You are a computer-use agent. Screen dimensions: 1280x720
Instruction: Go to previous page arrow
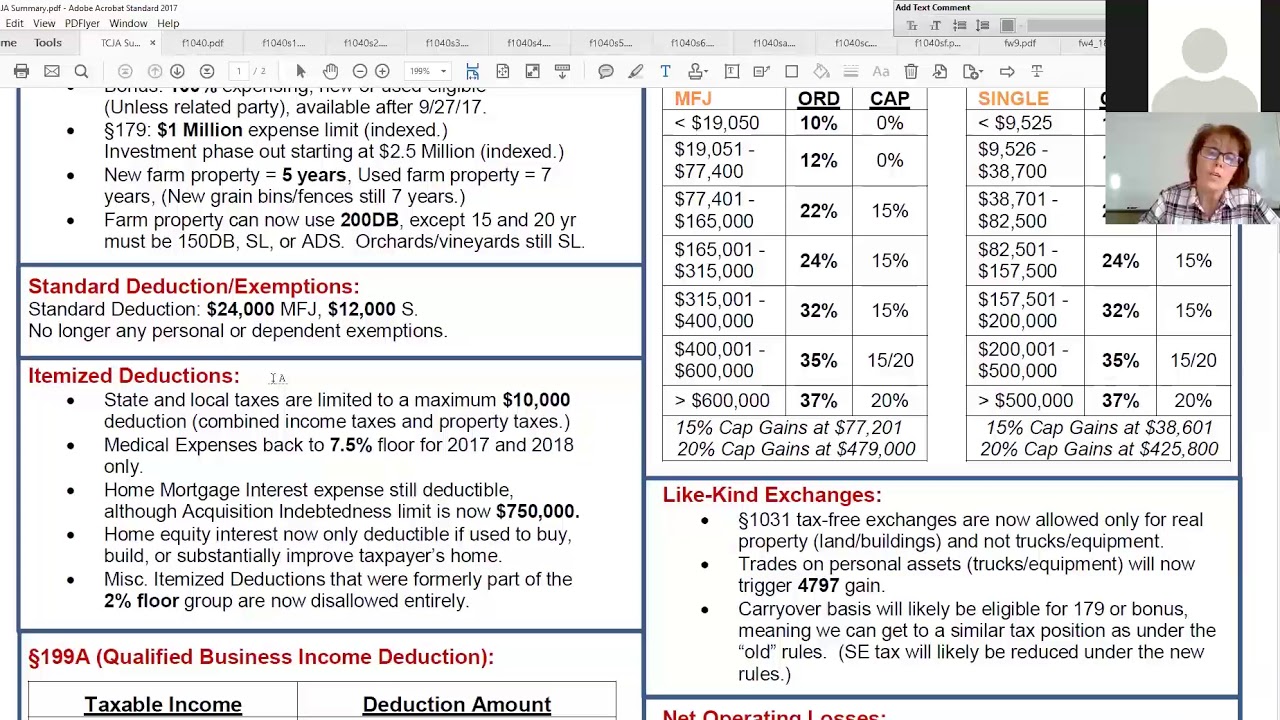(155, 71)
